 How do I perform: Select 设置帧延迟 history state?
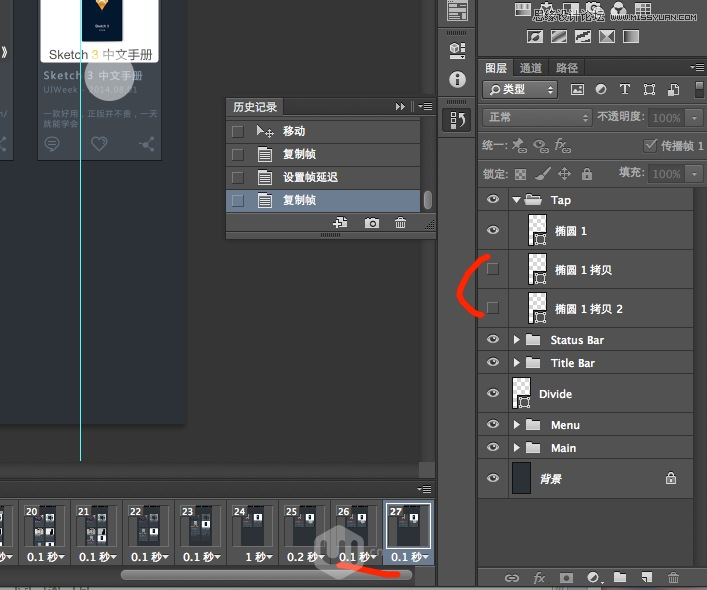coord(323,177)
